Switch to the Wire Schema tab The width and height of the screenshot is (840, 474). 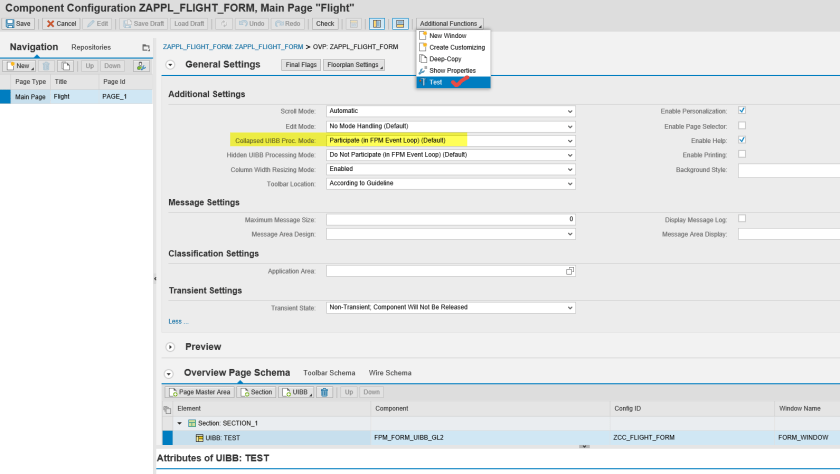390,373
